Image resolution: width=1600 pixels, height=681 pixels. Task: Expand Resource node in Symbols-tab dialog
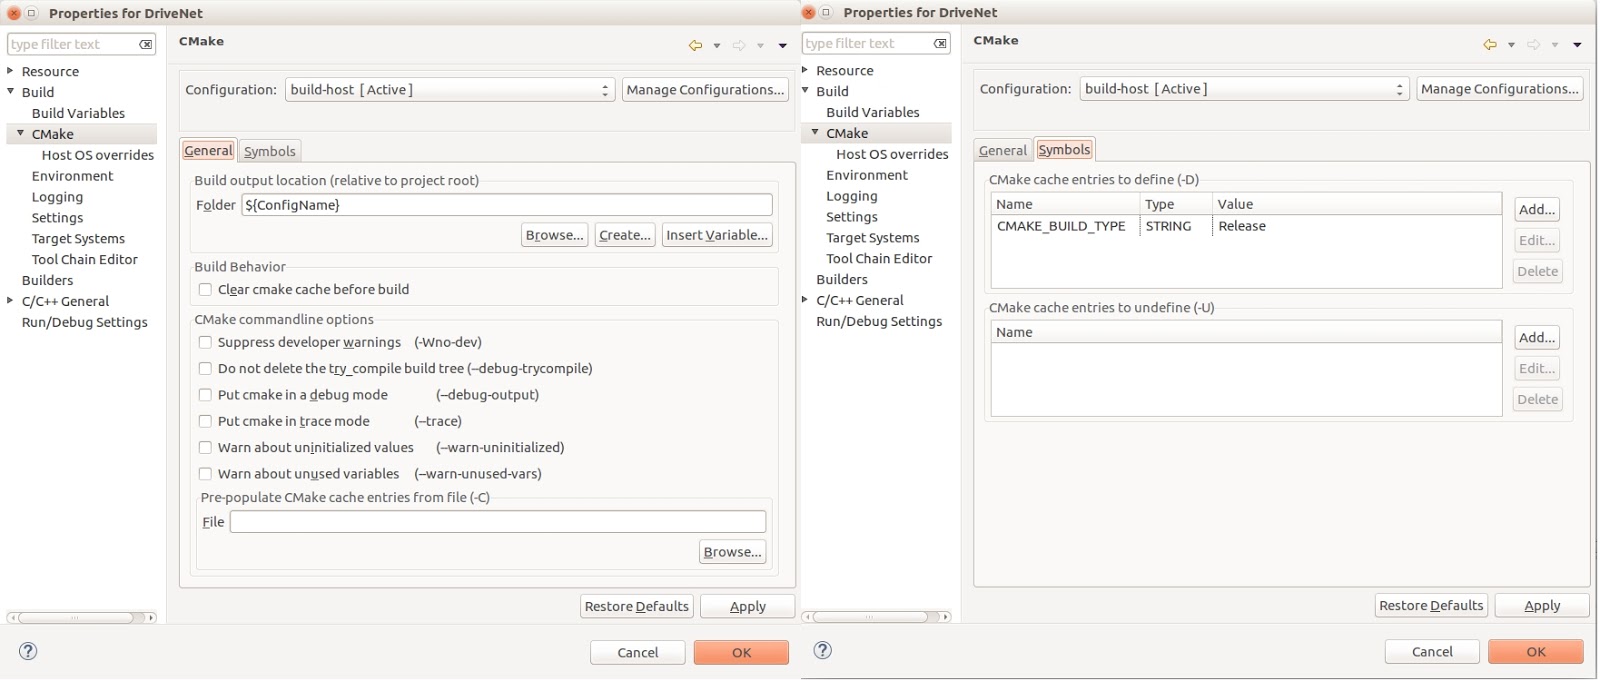click(805, 70)
